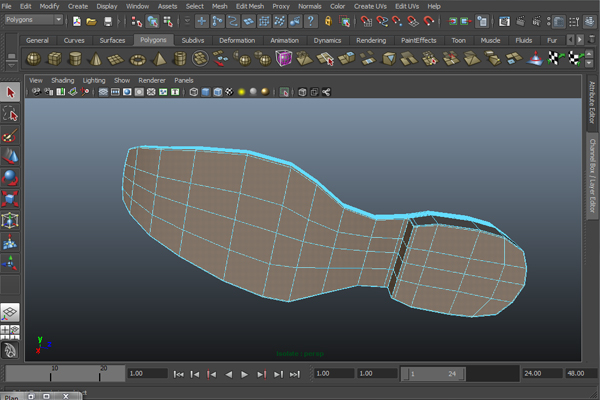Toggle wireframe on shaded button

217,92
